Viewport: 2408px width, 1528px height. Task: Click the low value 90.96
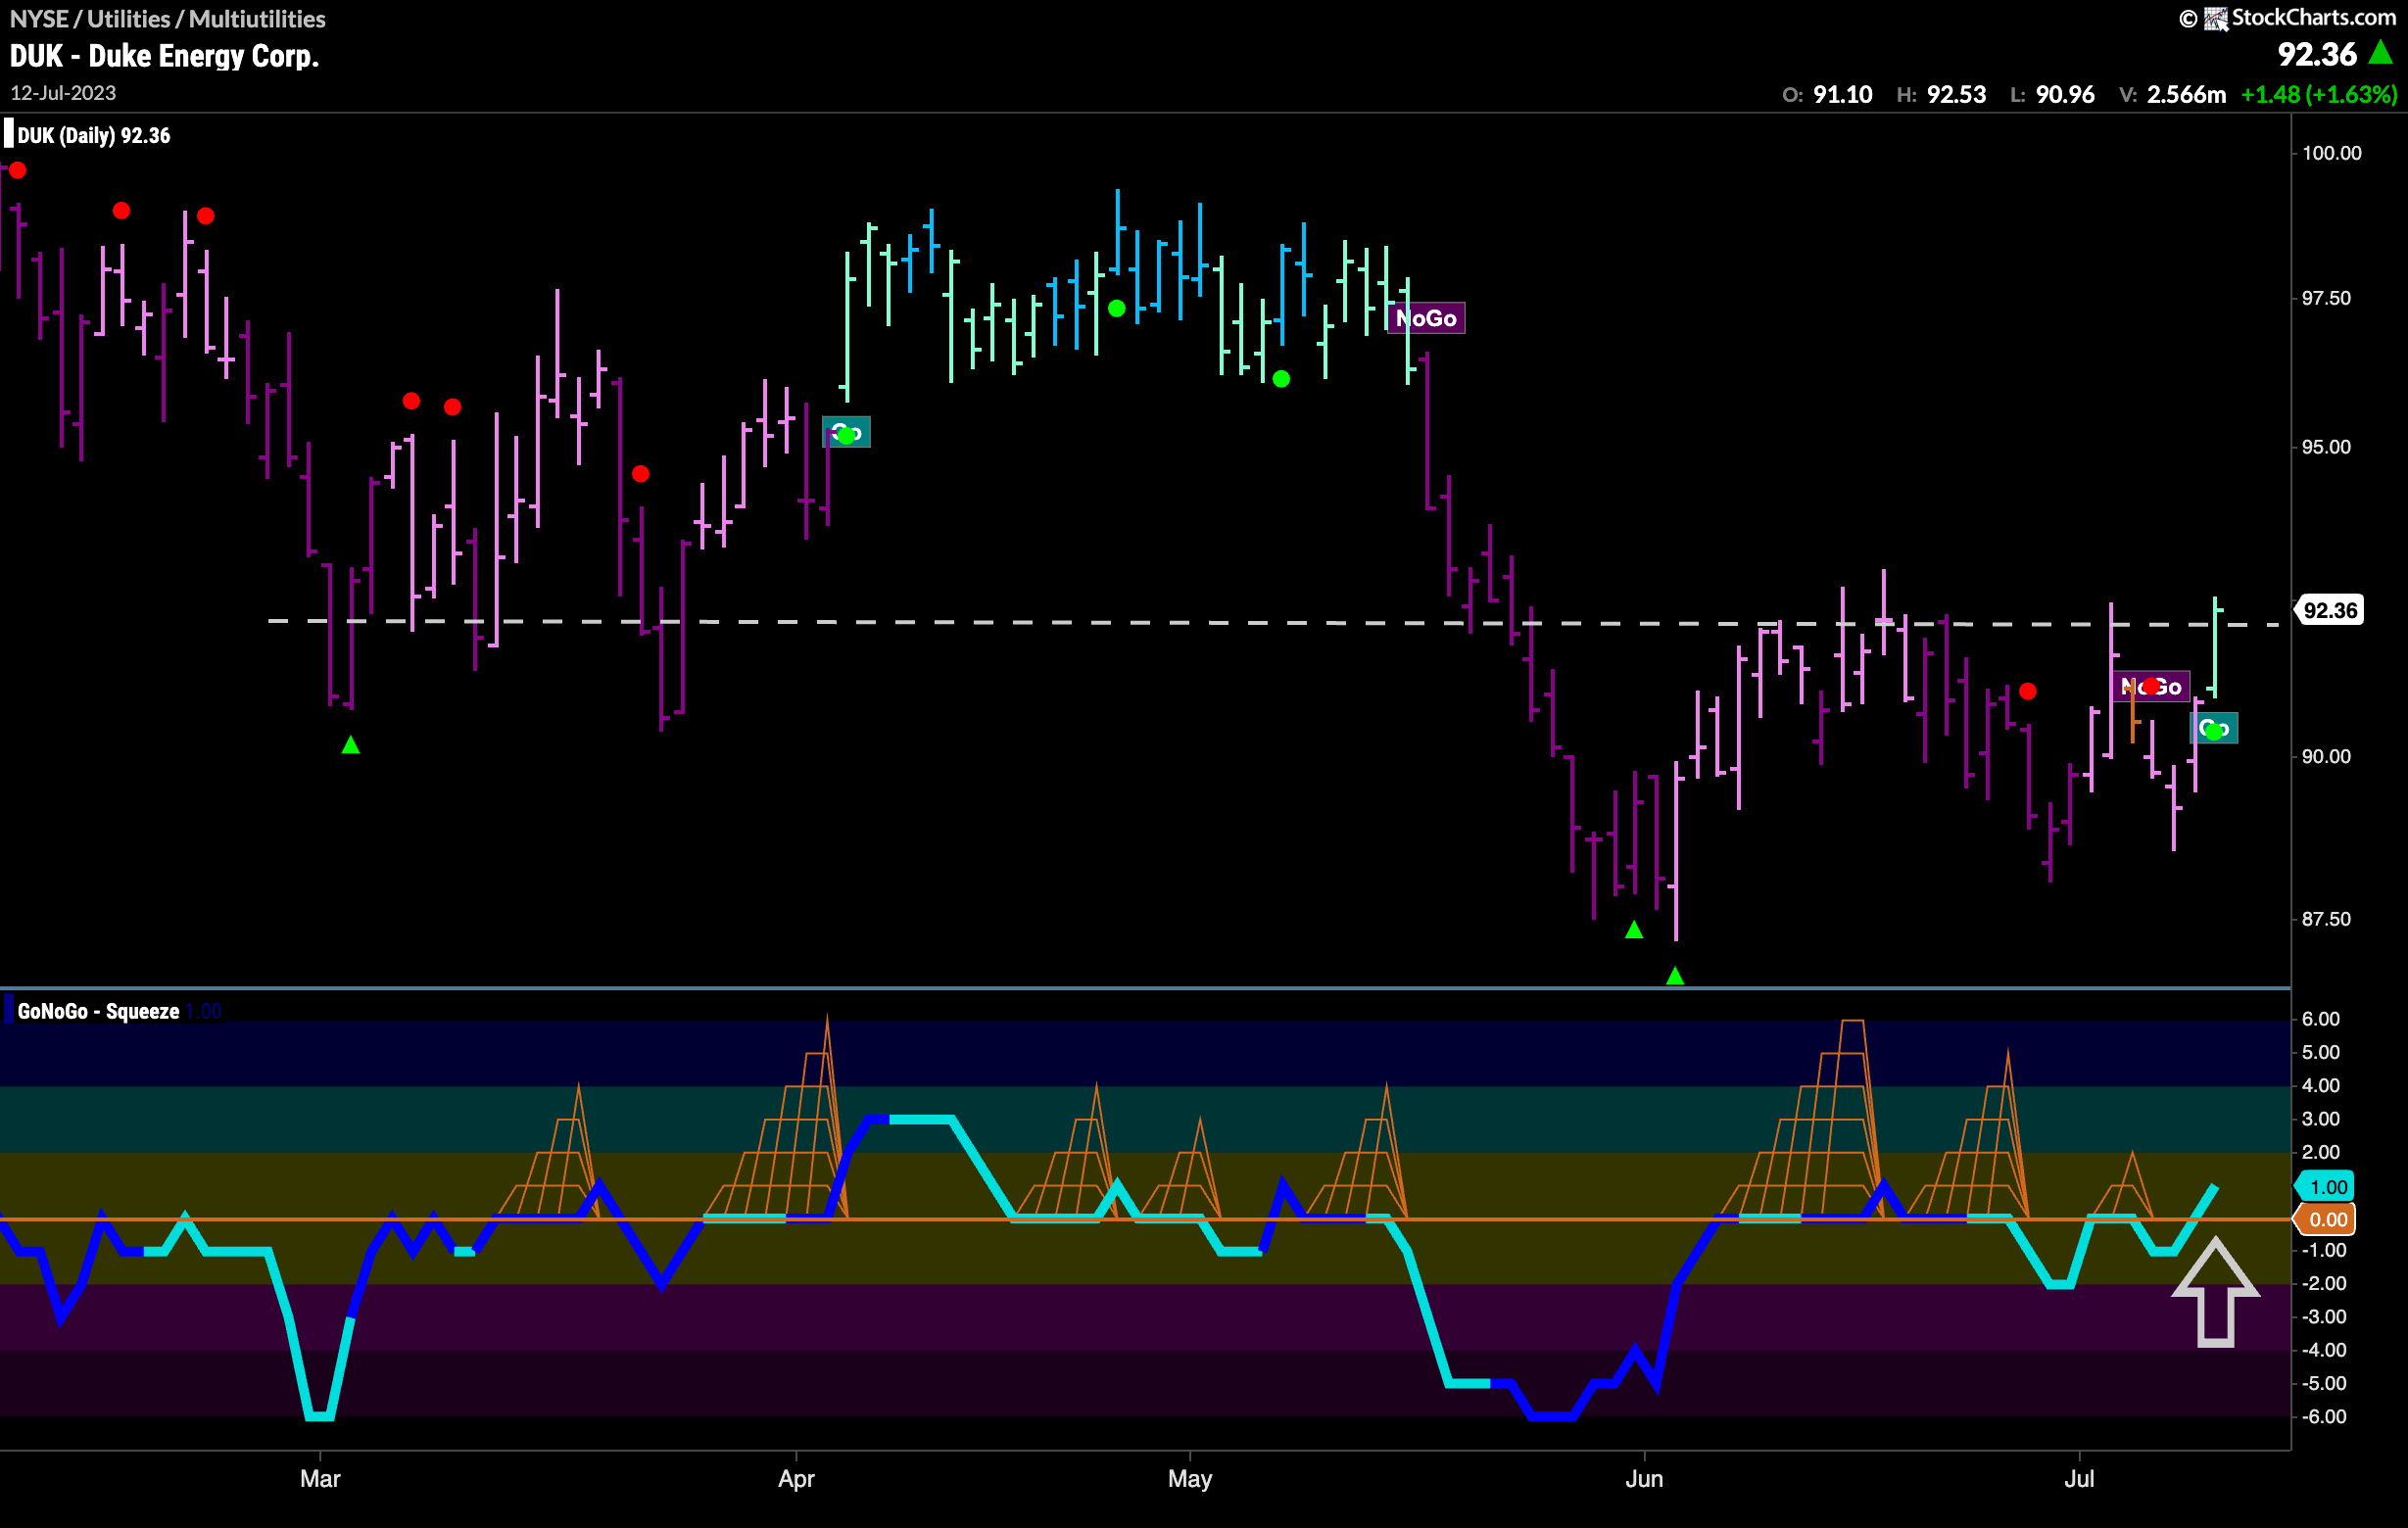click(2065, 95)
